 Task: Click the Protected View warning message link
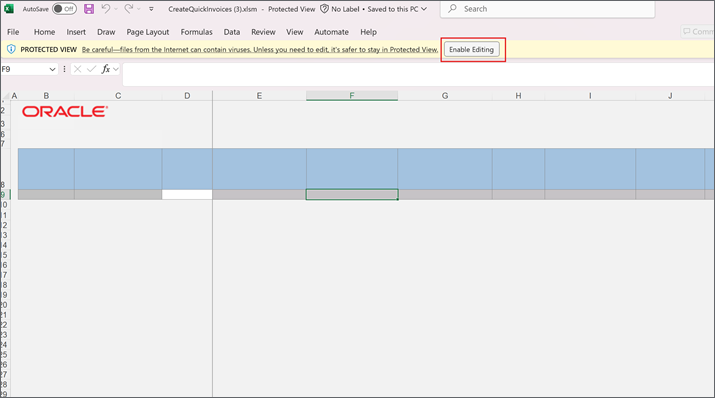point(260,50)
